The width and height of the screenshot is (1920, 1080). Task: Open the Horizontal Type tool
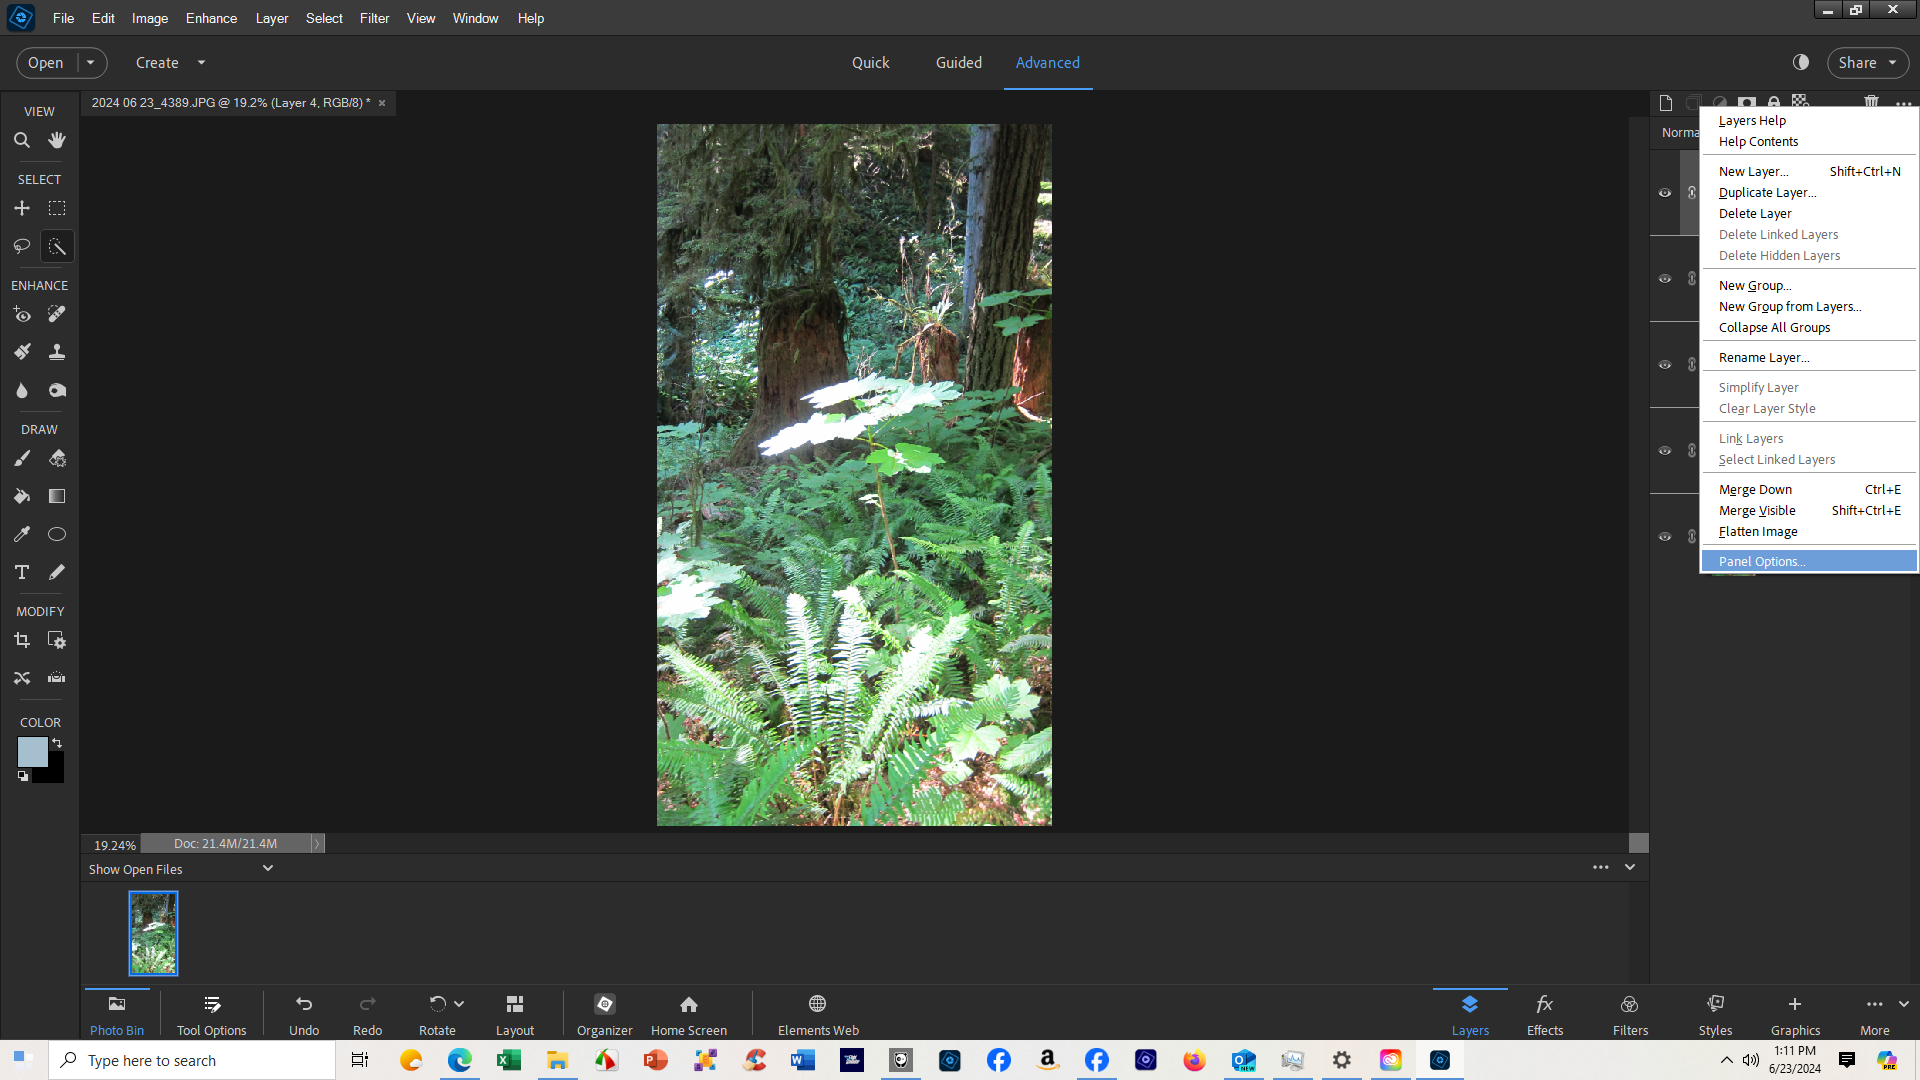pos(21,572)
